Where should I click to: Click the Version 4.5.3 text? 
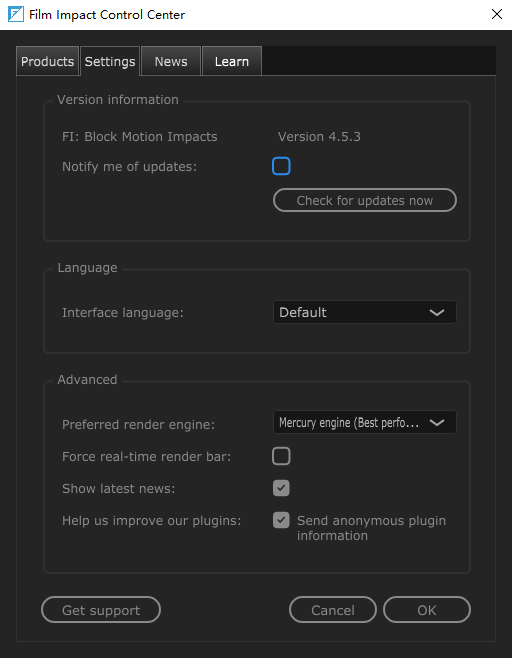[x=319, y=137]
